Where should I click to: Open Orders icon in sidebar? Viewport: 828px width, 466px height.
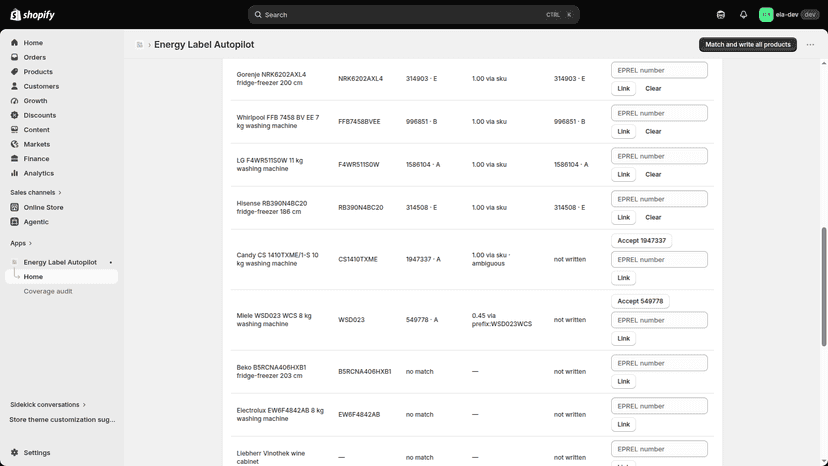pyautogui.click(x=14, y=57)
